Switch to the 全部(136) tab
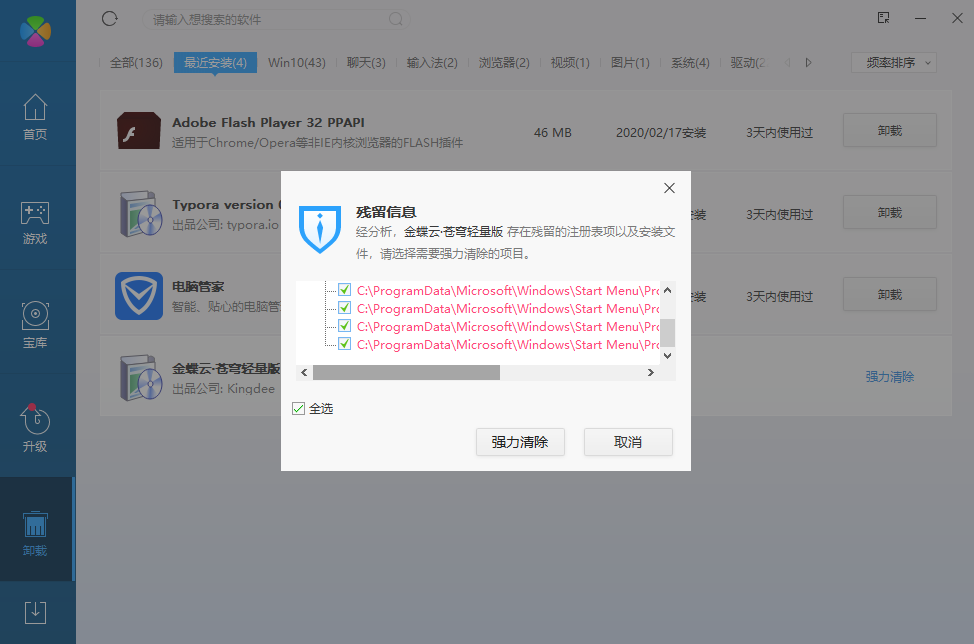This screenshot has height=644, width=974. [x=136, y=63]
